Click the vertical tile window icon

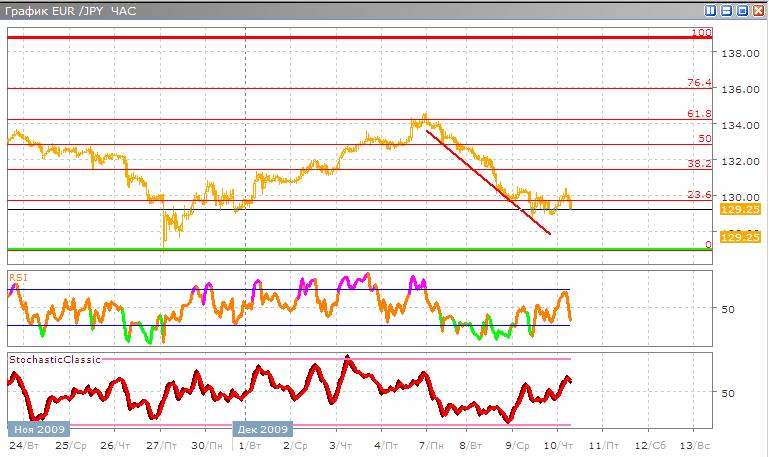coord(711,10)
